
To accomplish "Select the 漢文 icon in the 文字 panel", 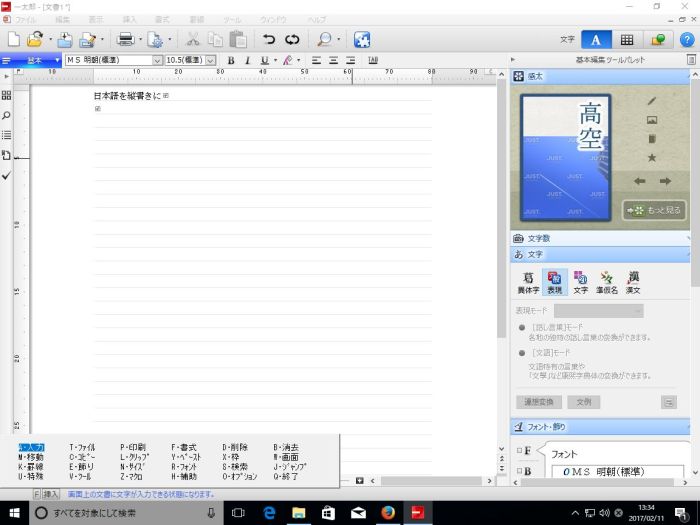I will tap(633, 282).
